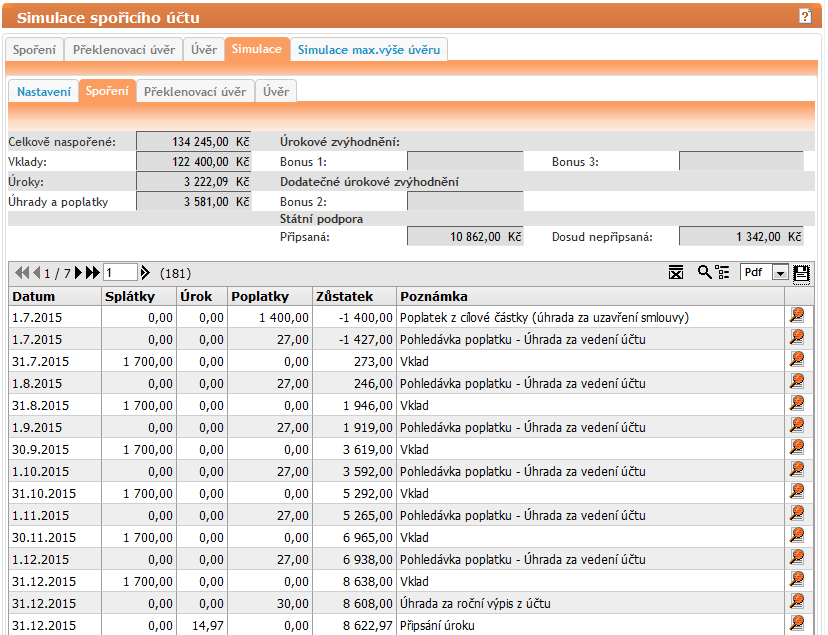Click the 'Připsání úroku' note cell

(x=590, y=625)
